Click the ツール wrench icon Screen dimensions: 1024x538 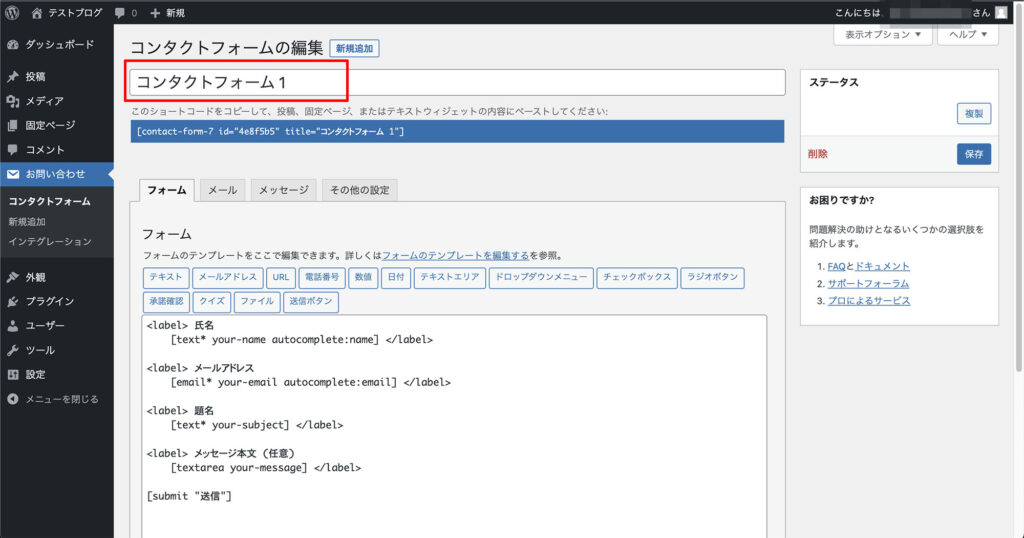click(12, 350)
